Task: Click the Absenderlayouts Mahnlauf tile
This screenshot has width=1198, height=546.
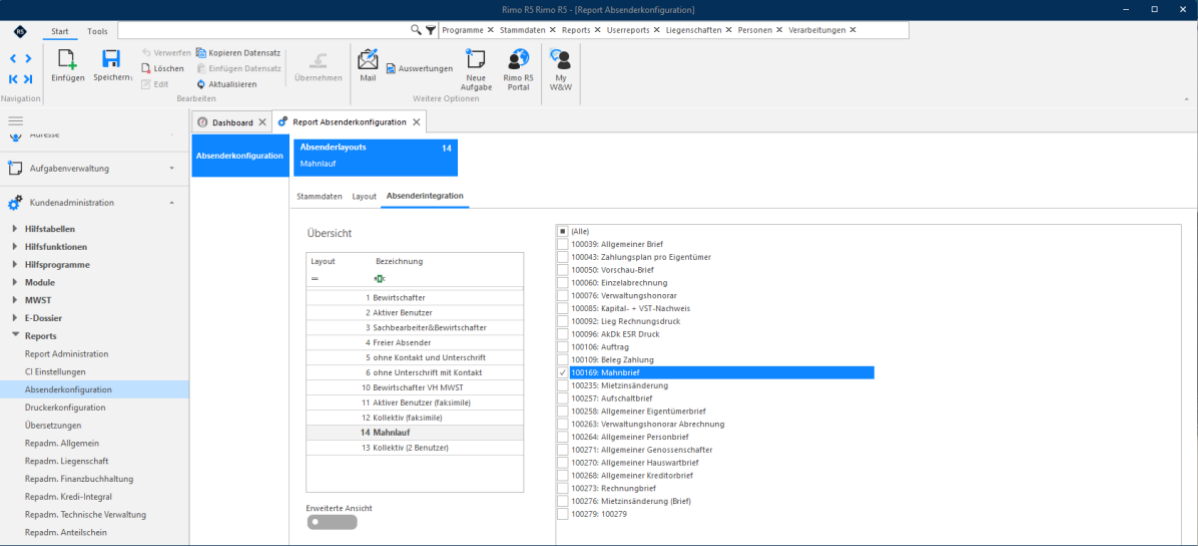Action: [x=375, y=155]
